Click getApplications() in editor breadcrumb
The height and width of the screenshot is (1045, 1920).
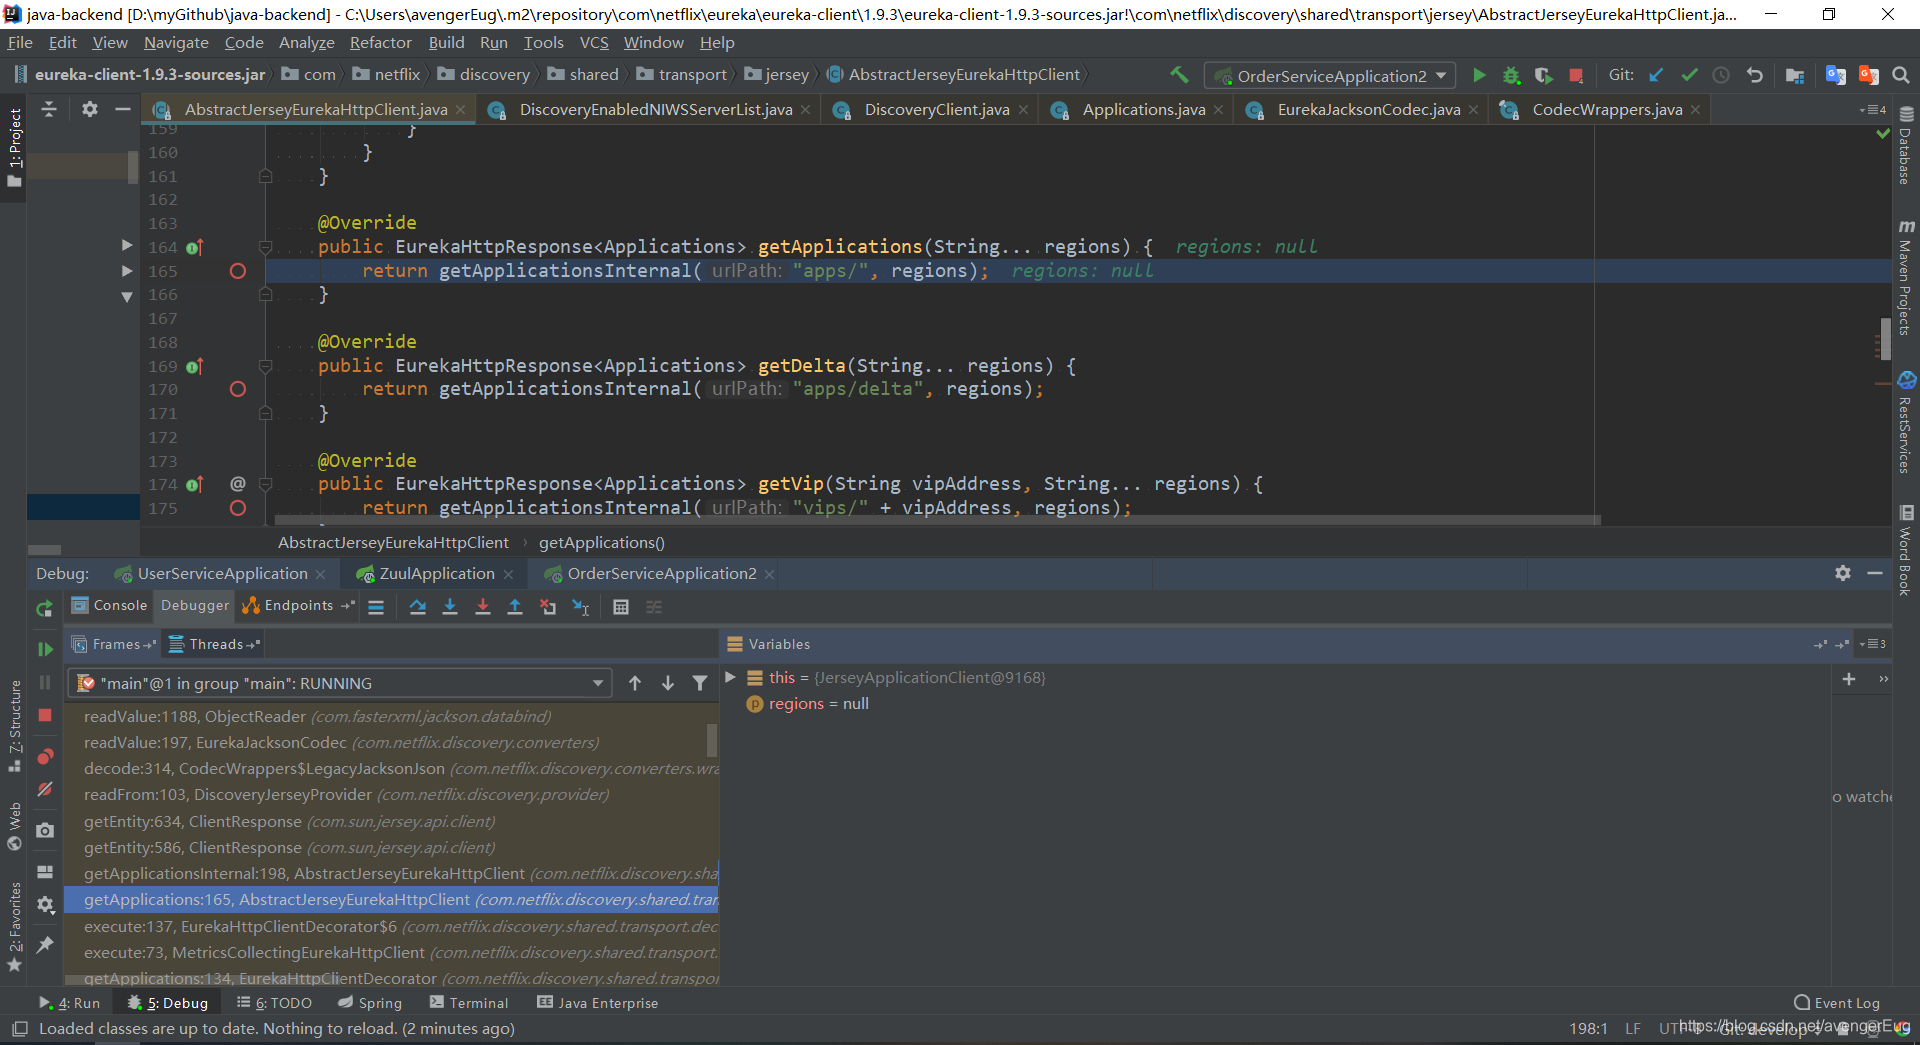[601, 542]
